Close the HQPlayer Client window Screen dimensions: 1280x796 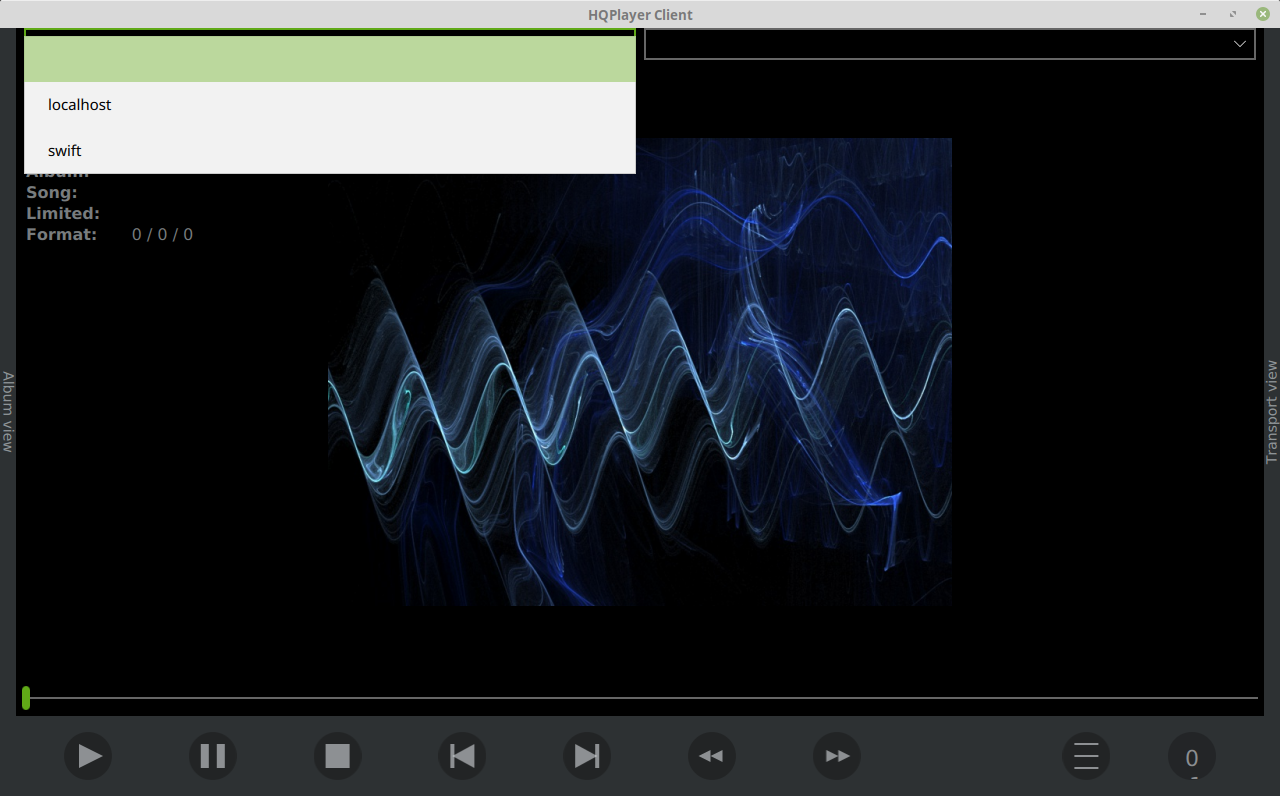click(x=1262, y=14)
